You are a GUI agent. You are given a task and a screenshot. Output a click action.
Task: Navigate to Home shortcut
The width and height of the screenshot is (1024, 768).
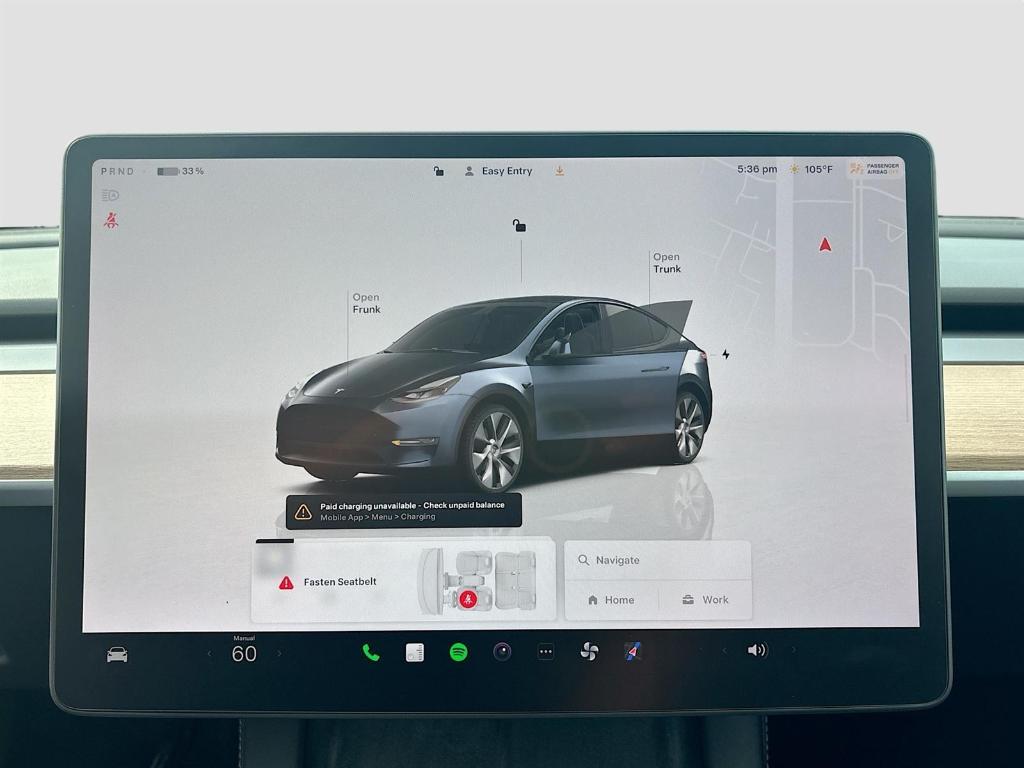[611, 600]
